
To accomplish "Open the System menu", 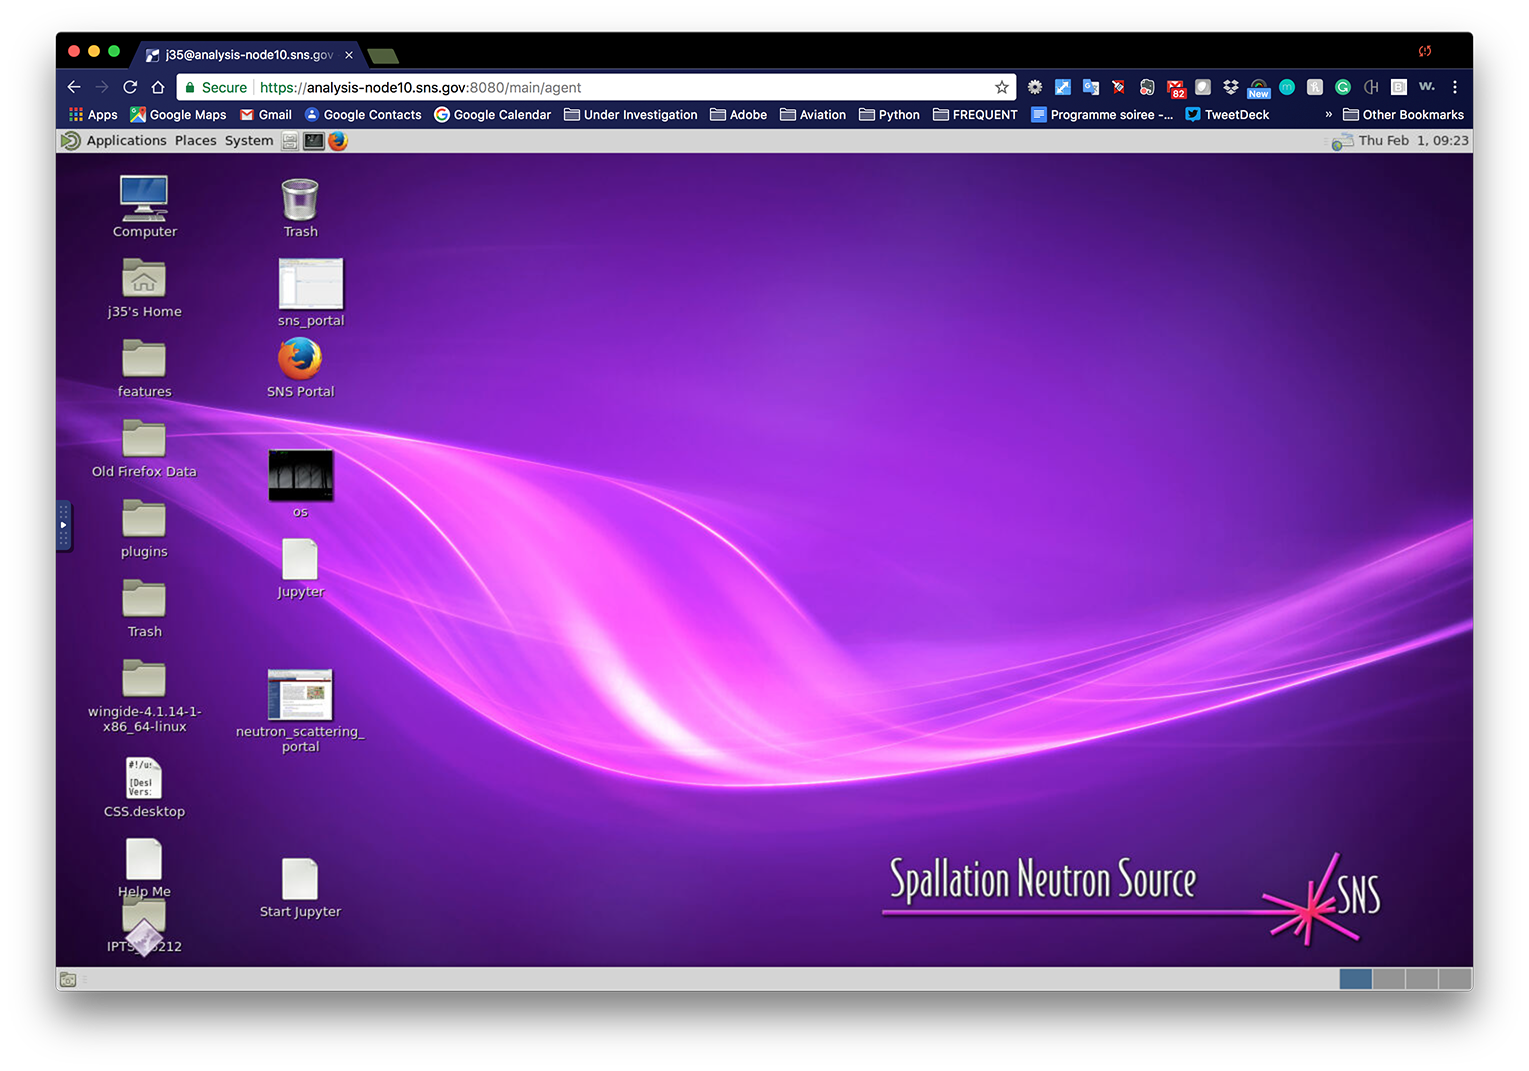I will pos(249,141).
